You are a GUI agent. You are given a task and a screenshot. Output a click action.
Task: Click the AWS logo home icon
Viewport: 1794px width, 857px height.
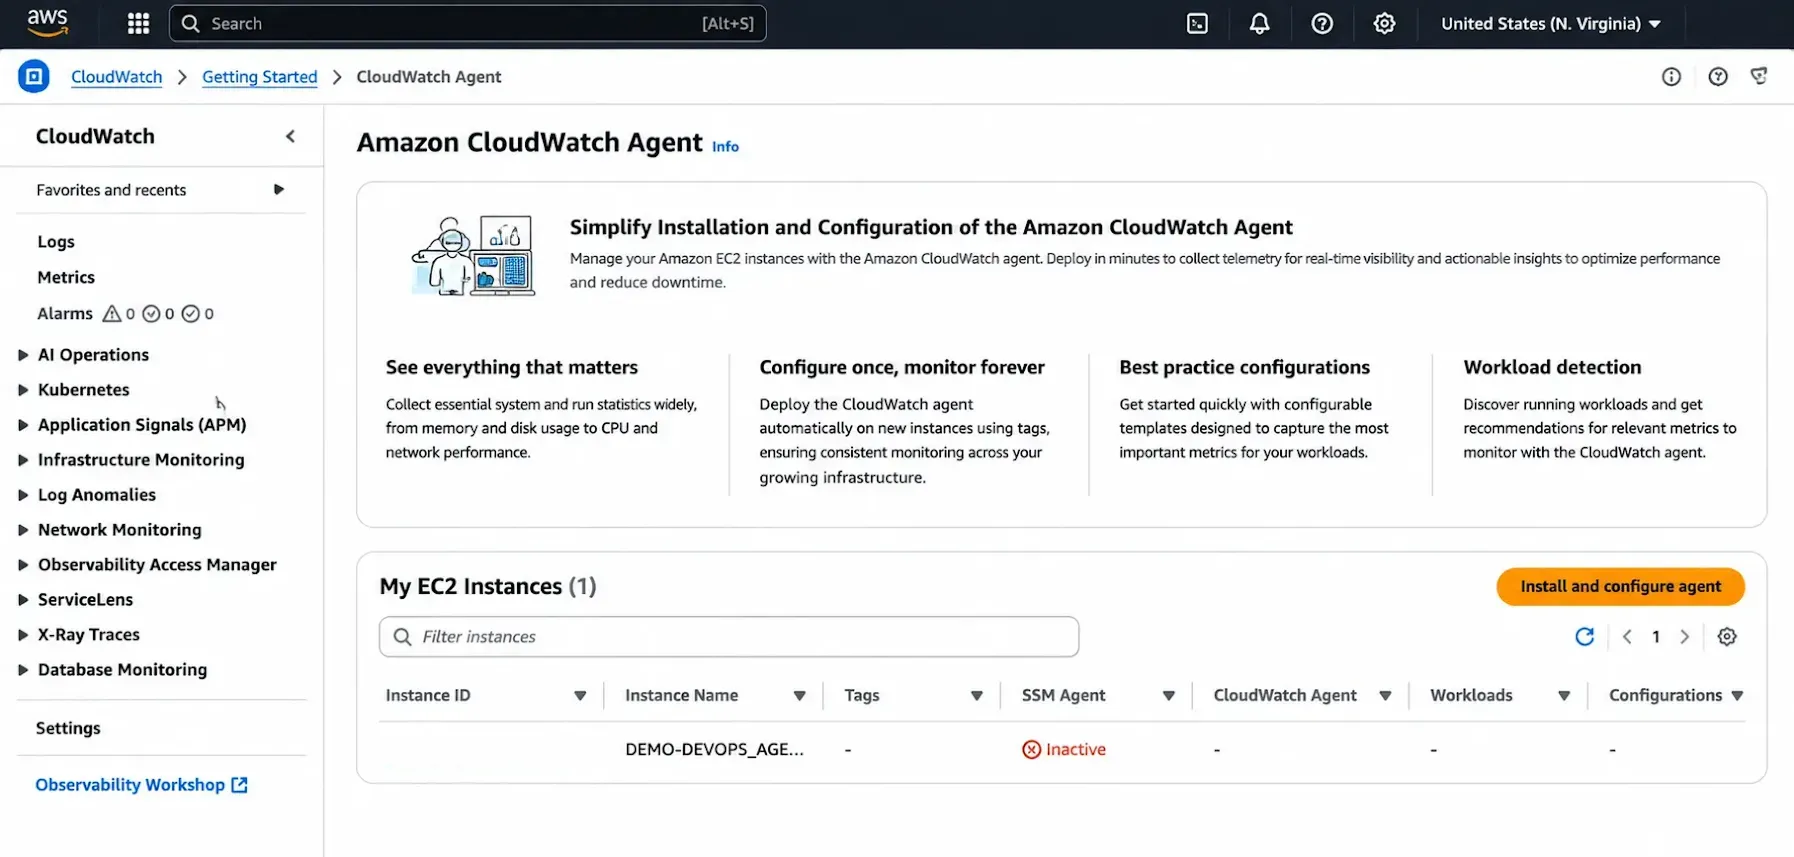pos(47,23)
